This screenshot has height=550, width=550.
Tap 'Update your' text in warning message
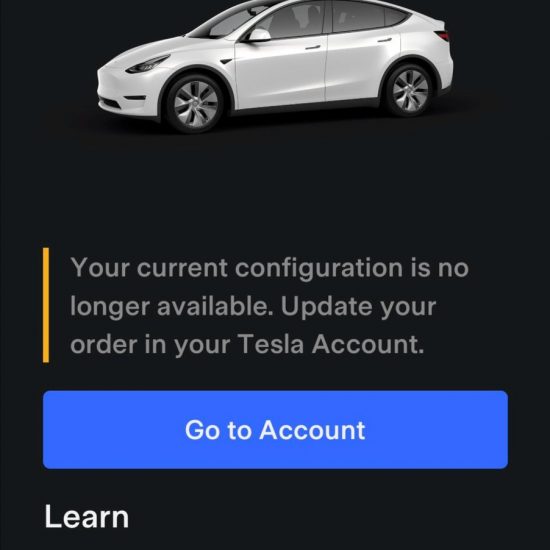tap(358, 307)
